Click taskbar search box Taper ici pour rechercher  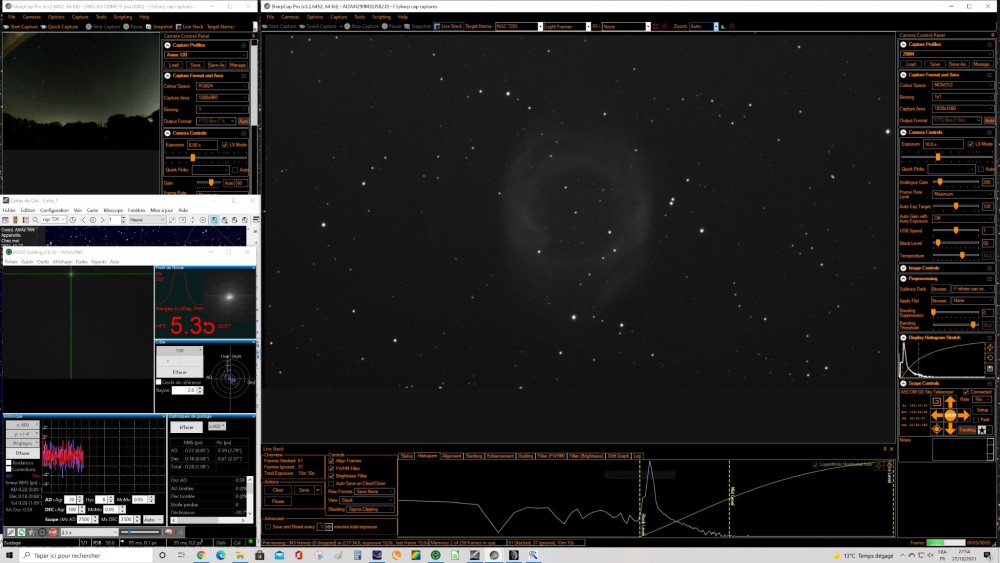tap(85, 555)
